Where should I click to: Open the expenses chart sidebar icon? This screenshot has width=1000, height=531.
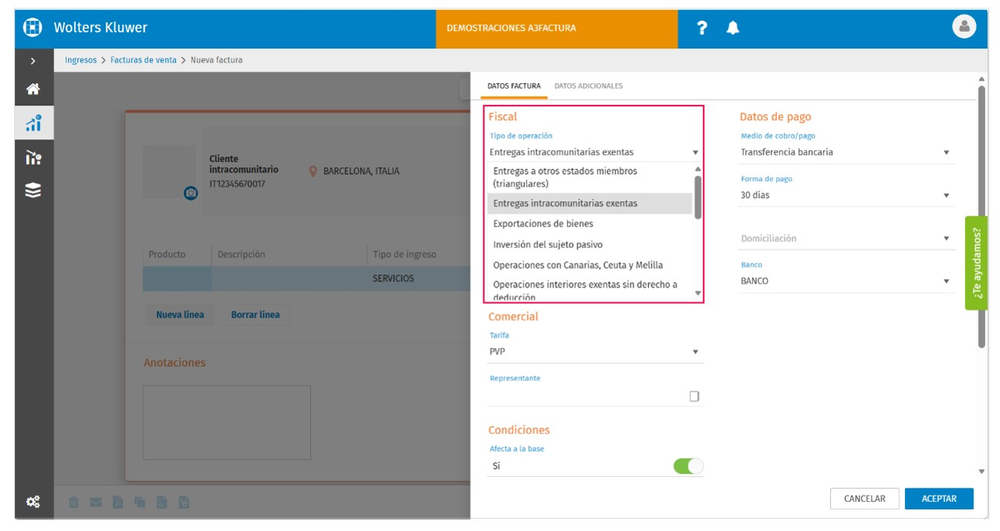(33, 157)
